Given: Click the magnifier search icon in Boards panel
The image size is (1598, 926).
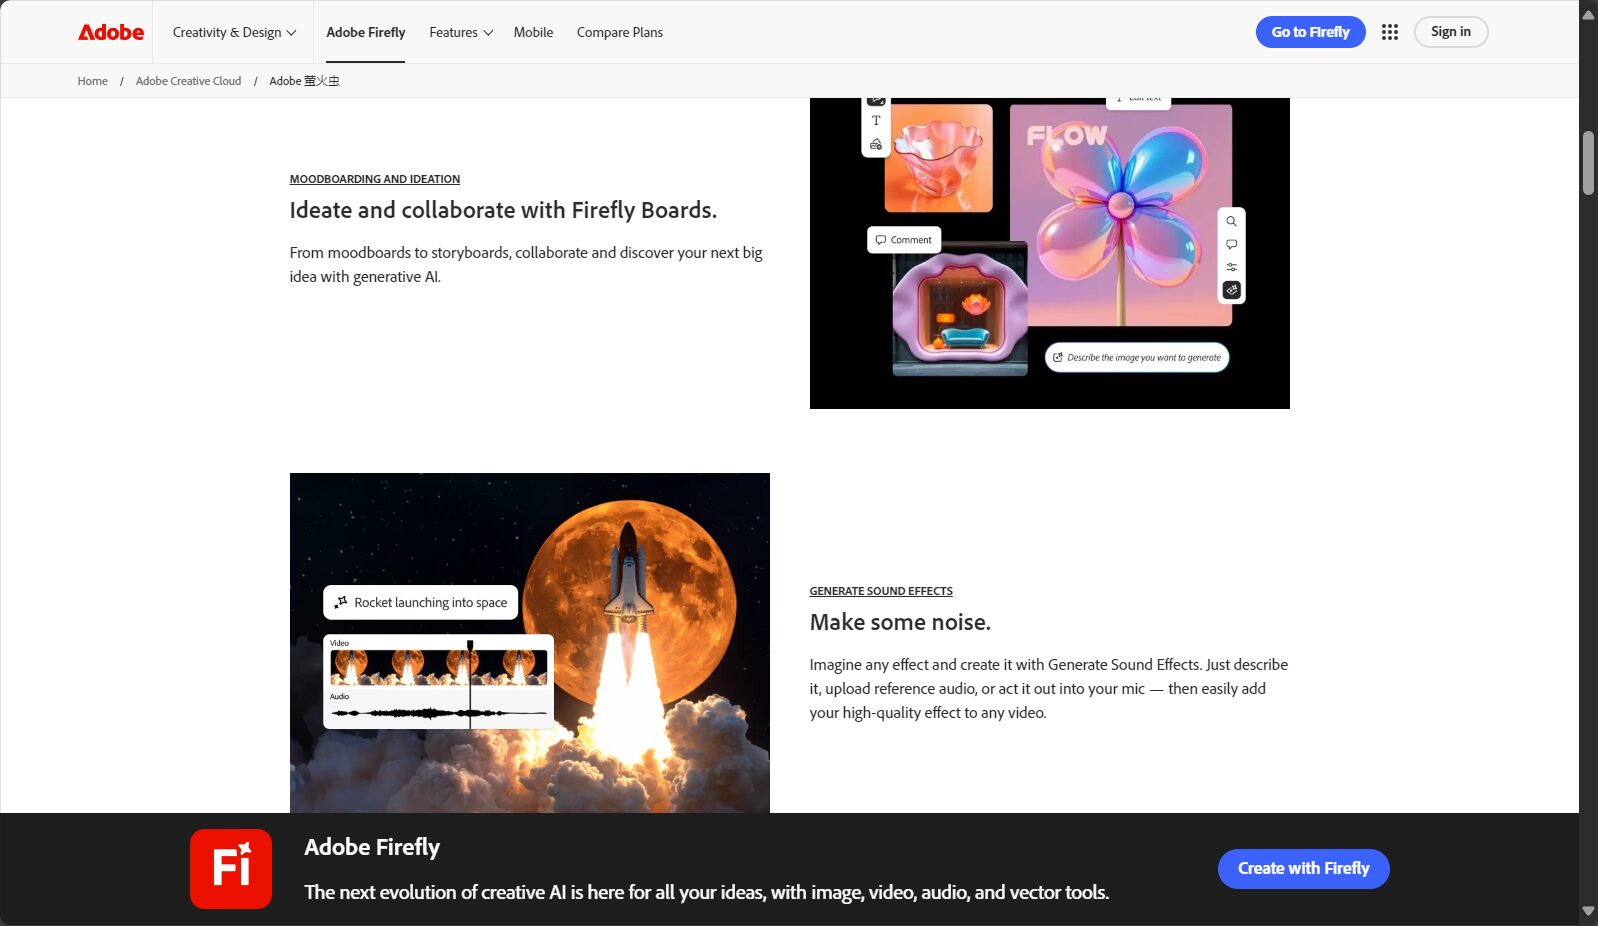Looking at the screenshot, I should tap(1232, 221).
